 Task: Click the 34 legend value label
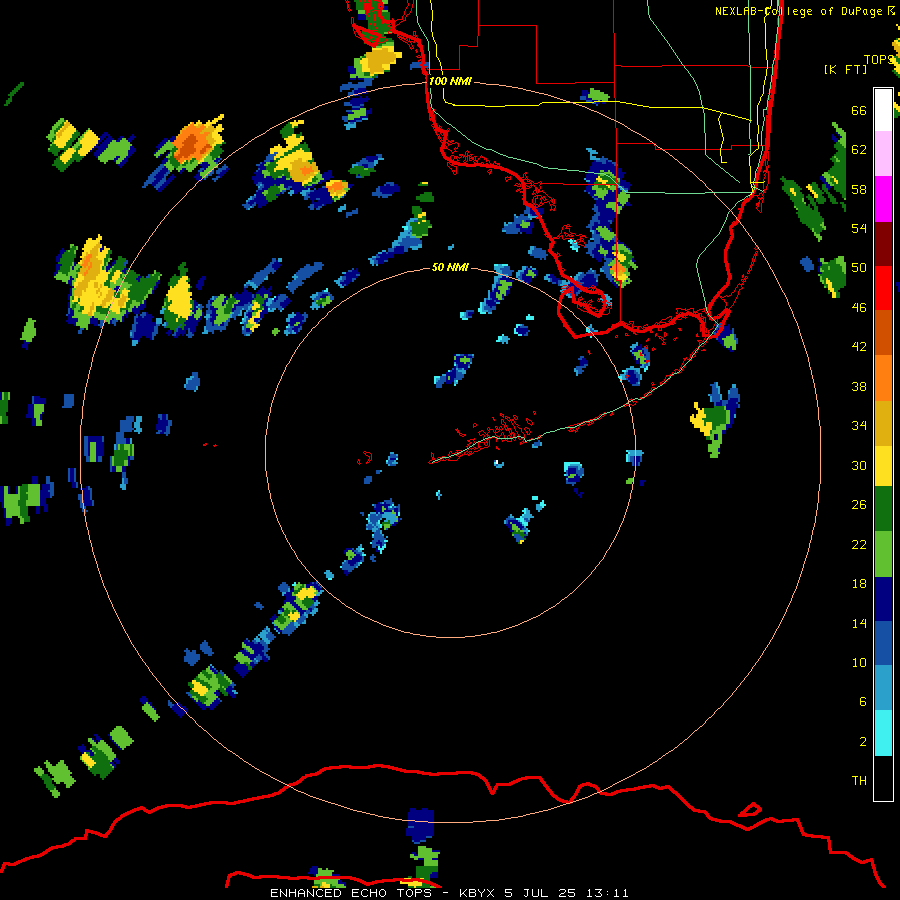click(x=859, y=425)
